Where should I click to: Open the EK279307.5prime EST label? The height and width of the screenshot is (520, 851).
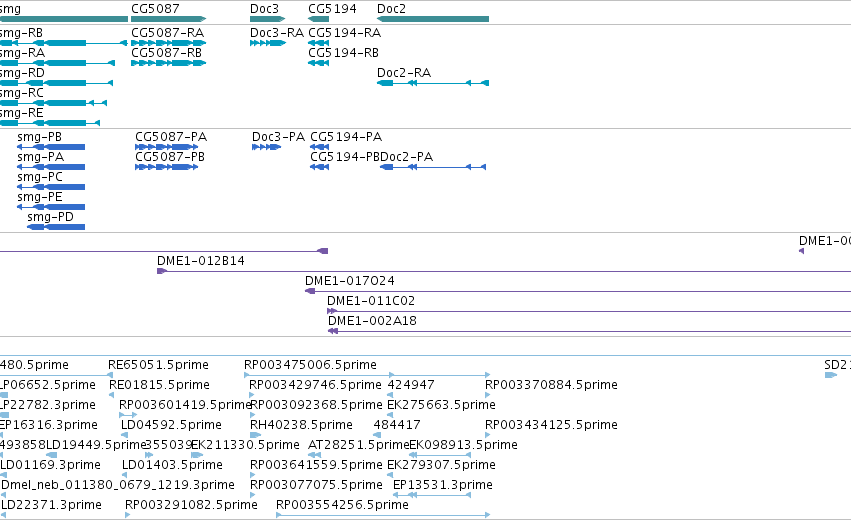click(x=441, y=465)
